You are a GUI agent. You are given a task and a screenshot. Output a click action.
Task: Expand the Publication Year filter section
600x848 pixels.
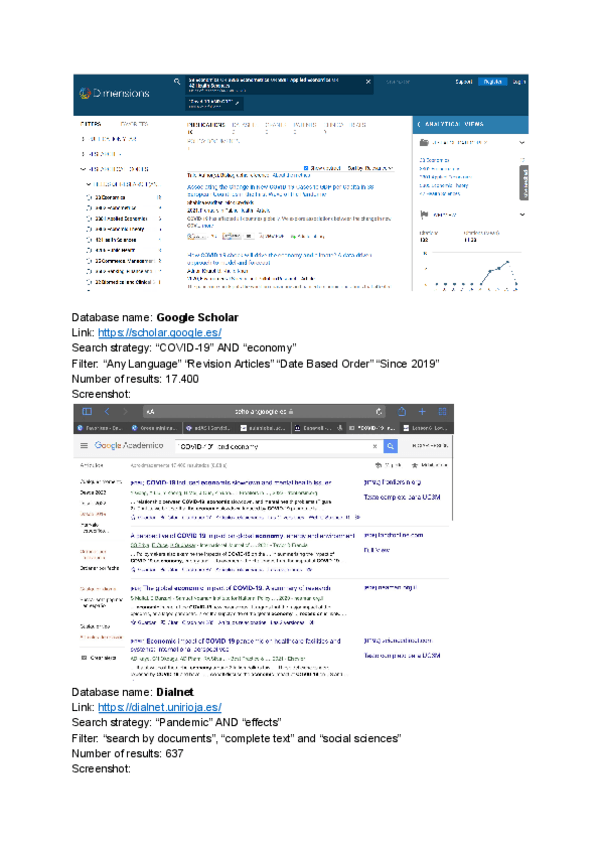83,139
